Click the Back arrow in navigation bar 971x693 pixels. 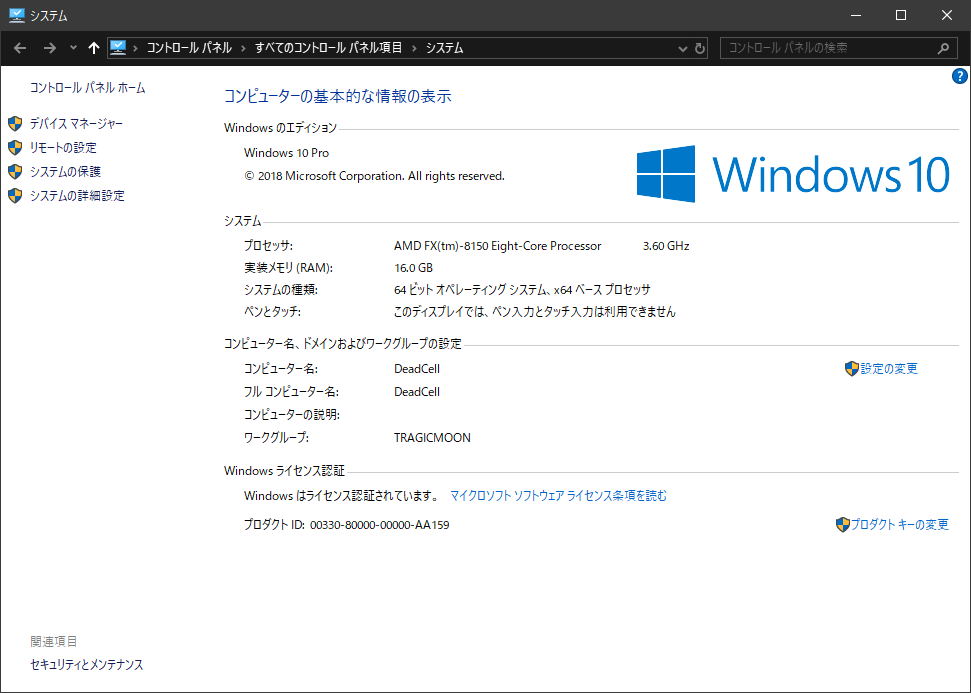[21, 48]
